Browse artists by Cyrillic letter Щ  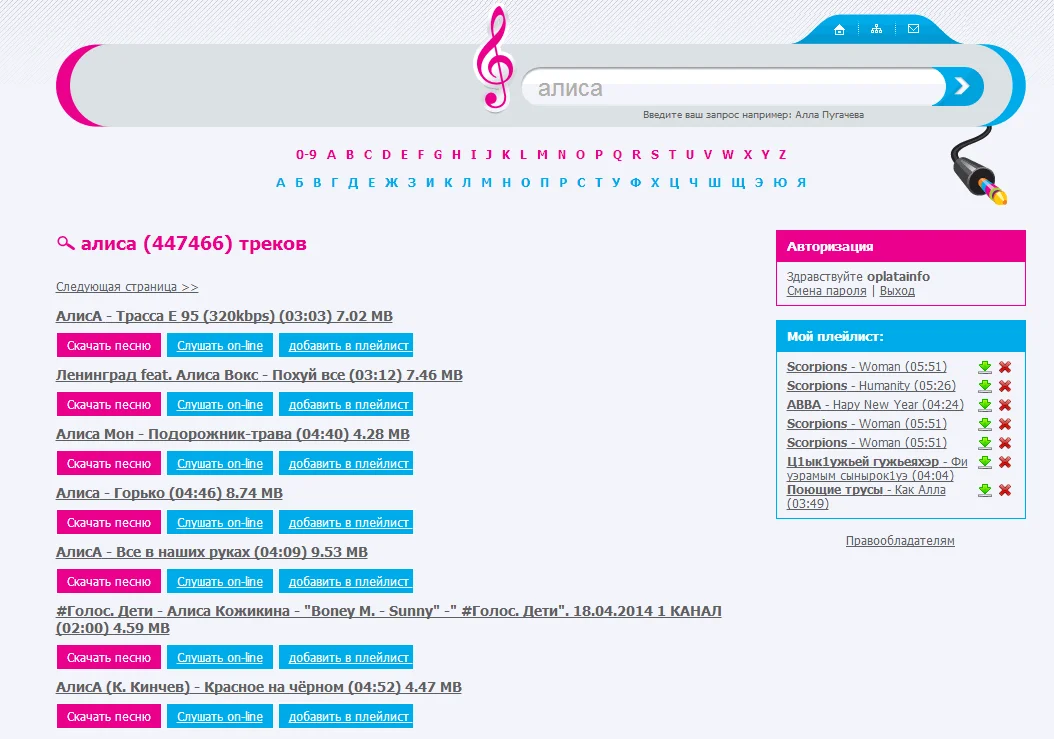pyautogui.click(x=738, y=183)
